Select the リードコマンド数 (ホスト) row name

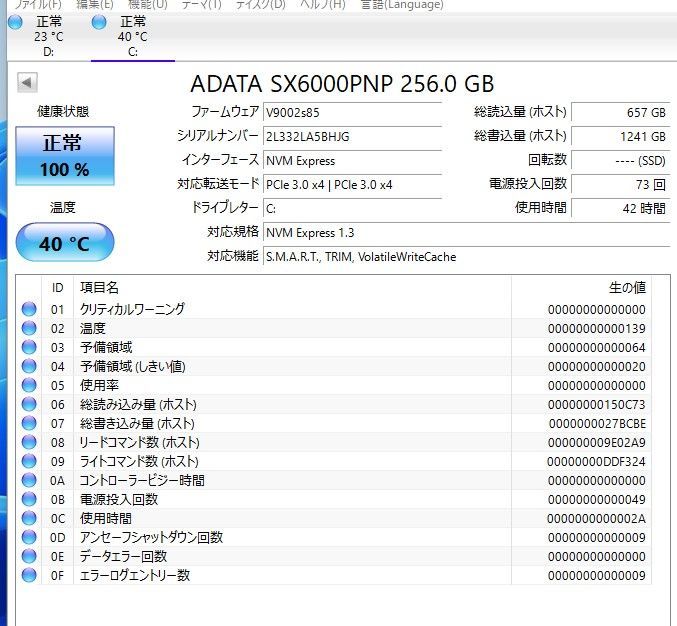pos(139,442)
